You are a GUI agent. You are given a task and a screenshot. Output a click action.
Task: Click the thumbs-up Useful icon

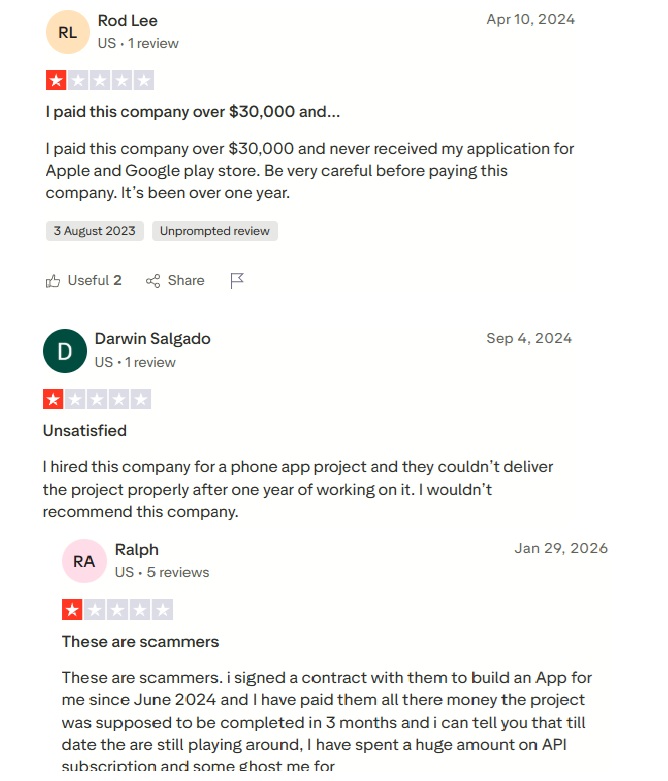click(x=53, y=281)
